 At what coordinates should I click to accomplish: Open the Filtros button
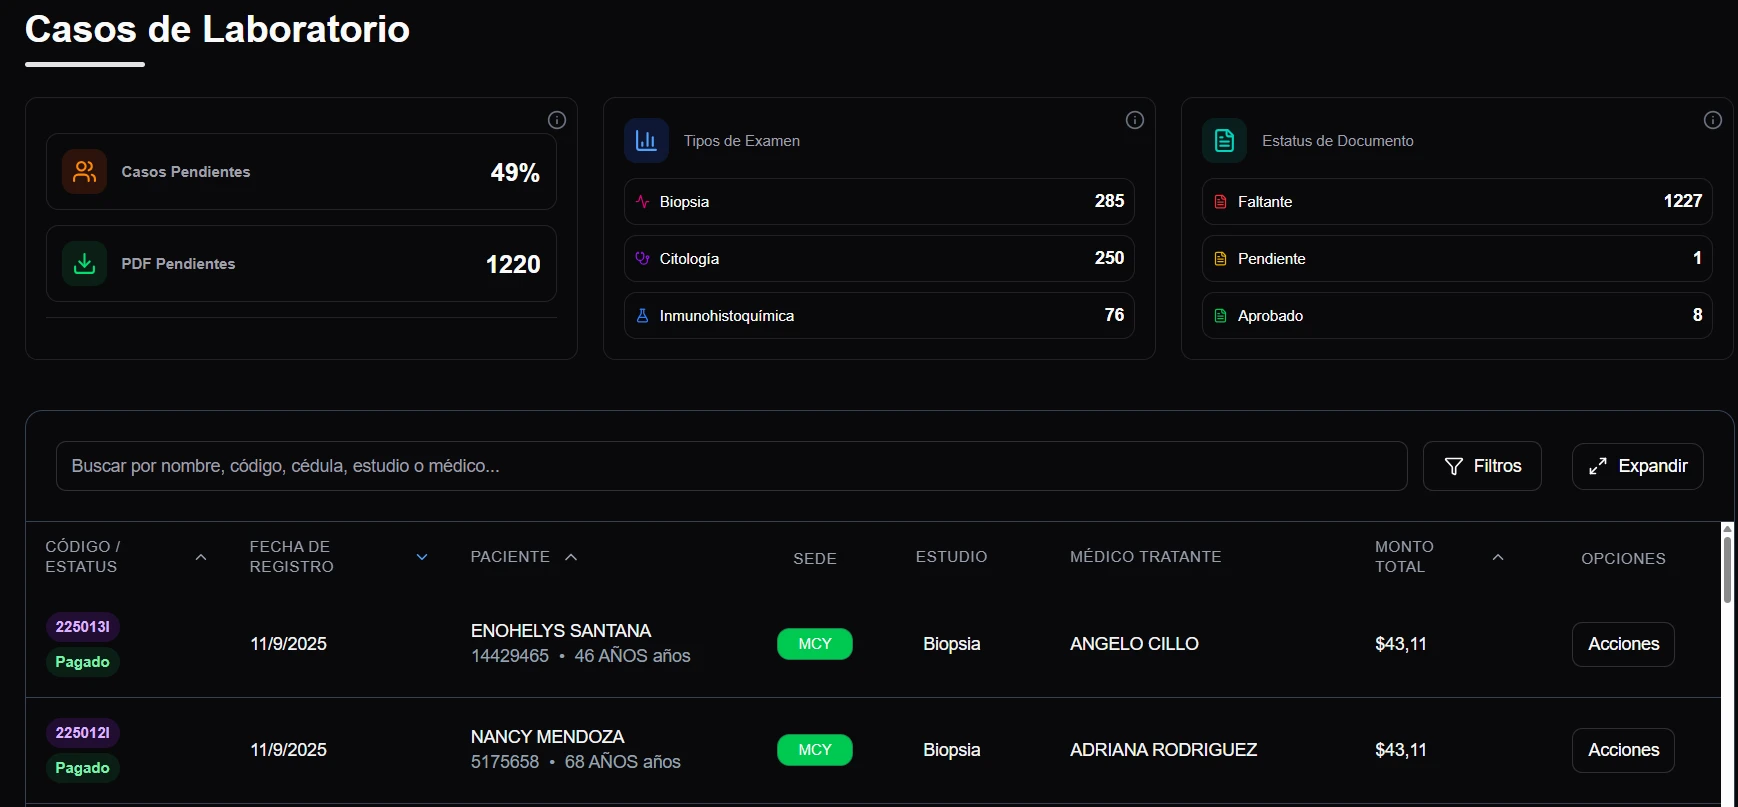[1482, 466]
